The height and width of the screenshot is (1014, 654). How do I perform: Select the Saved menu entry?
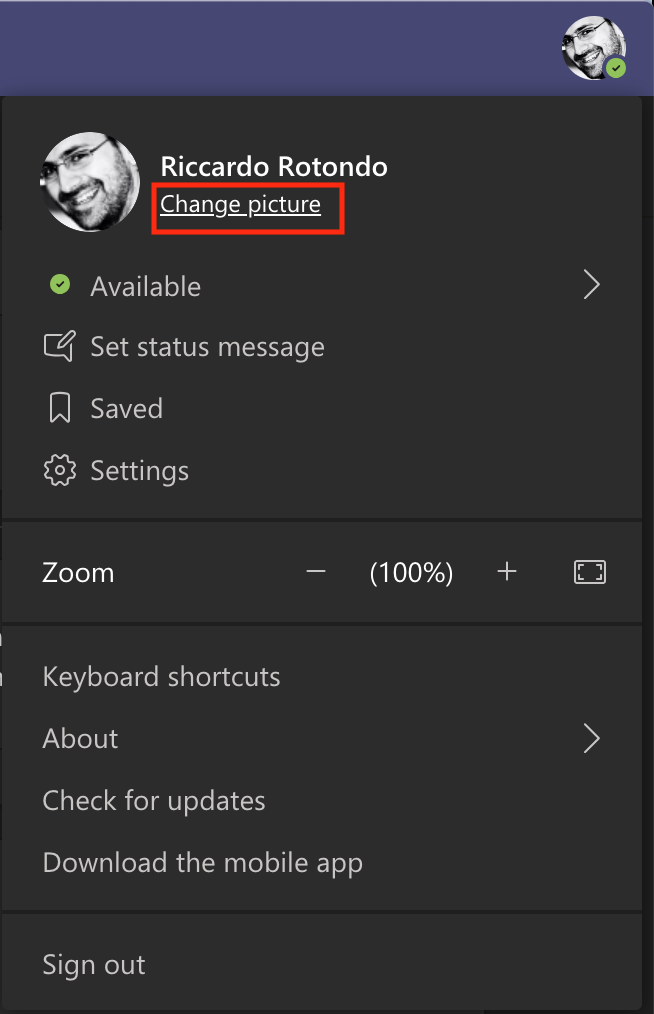[x=322, y=409]
